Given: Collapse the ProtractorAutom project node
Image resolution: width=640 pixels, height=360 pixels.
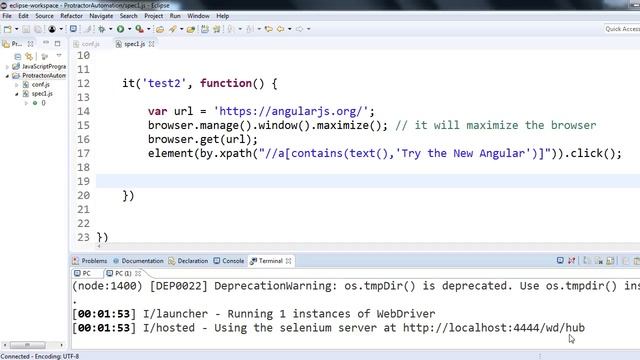Looking at the screenshot, I should pos(7,76).
